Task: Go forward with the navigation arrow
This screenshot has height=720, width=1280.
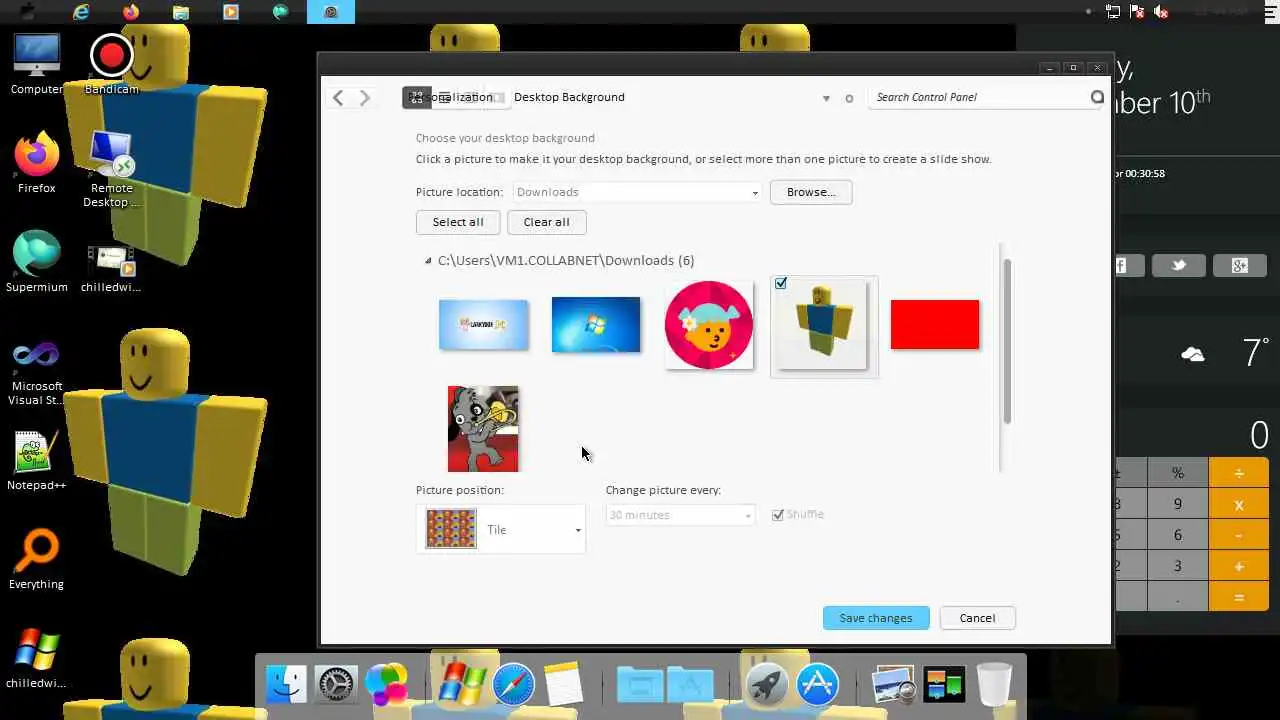Action: [365, 97]
